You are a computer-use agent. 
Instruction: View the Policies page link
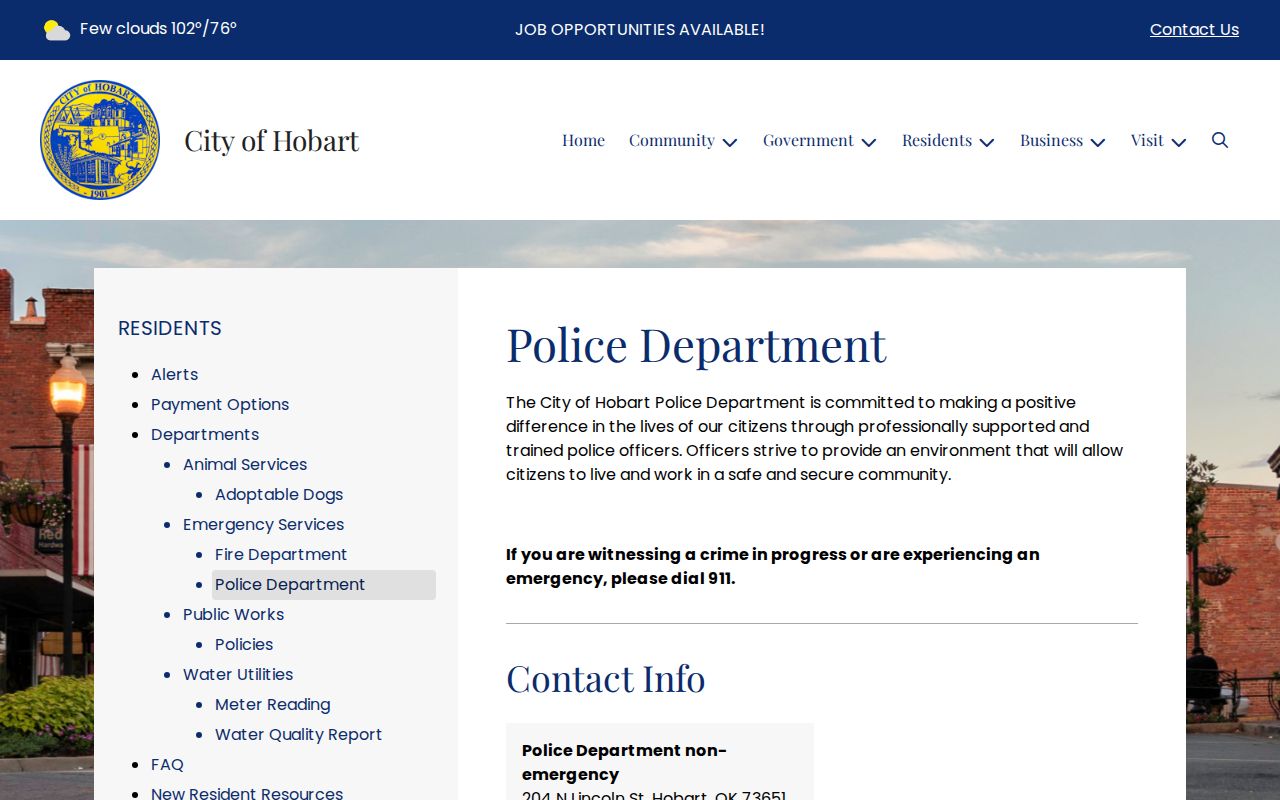click(244, 644)
